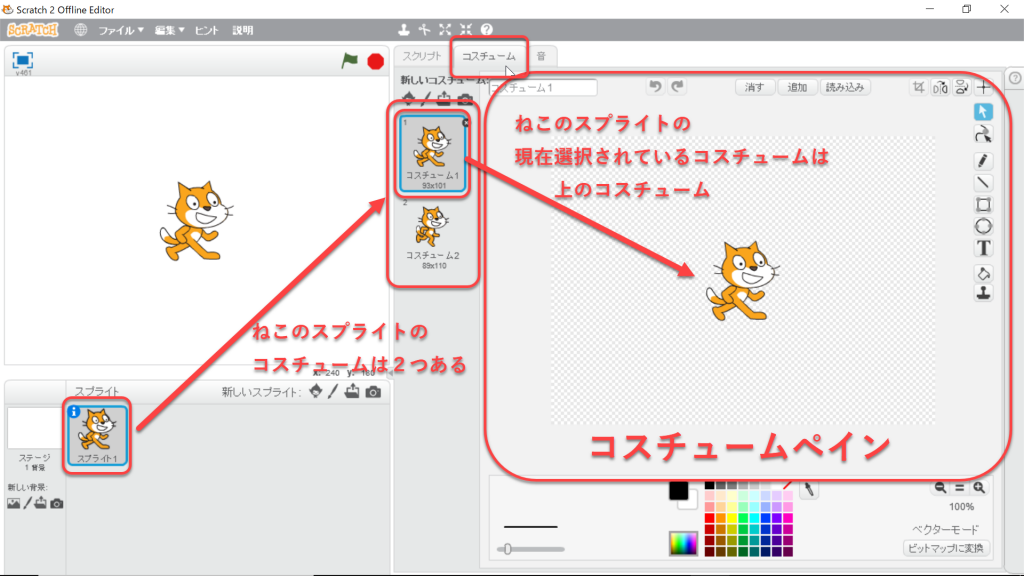This screenshot has height=576, width=1024.
Task: Select the Rectangle tool
Action: click(983, 204)
